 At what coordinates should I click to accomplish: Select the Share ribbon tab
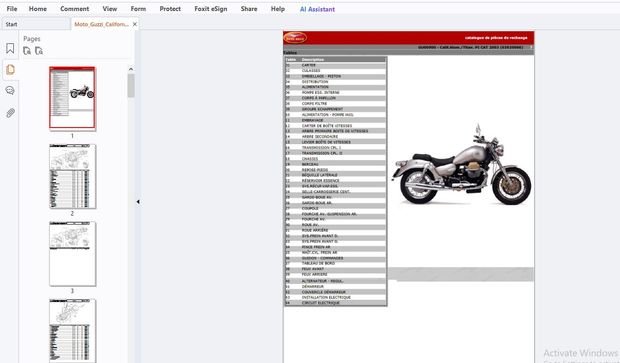pos(249,9)
